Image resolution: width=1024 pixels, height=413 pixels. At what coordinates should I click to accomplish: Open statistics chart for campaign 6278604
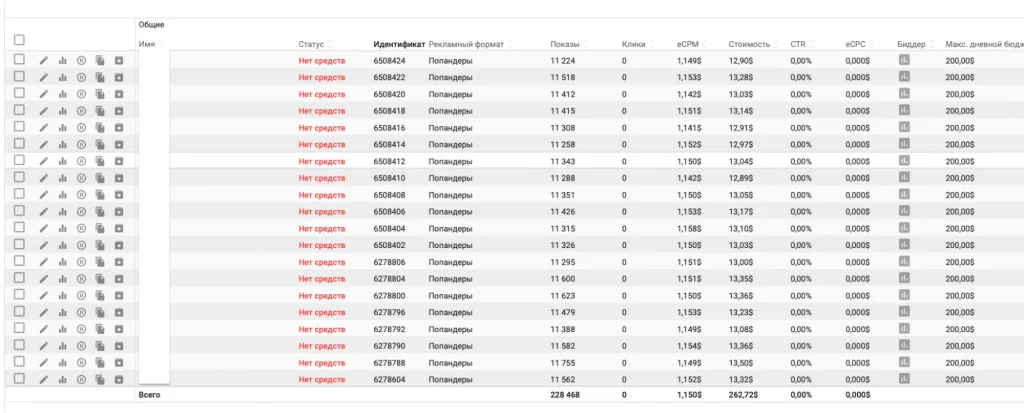pyautogui.click(x=63, y=380)
